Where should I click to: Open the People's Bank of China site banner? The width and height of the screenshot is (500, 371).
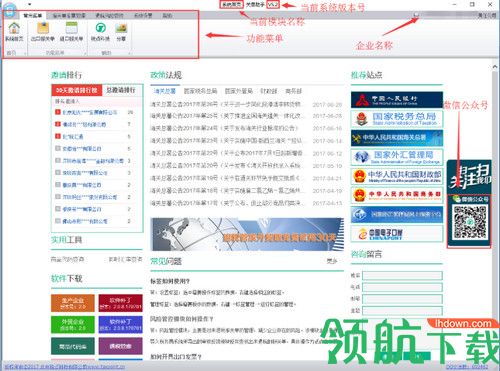397,100
